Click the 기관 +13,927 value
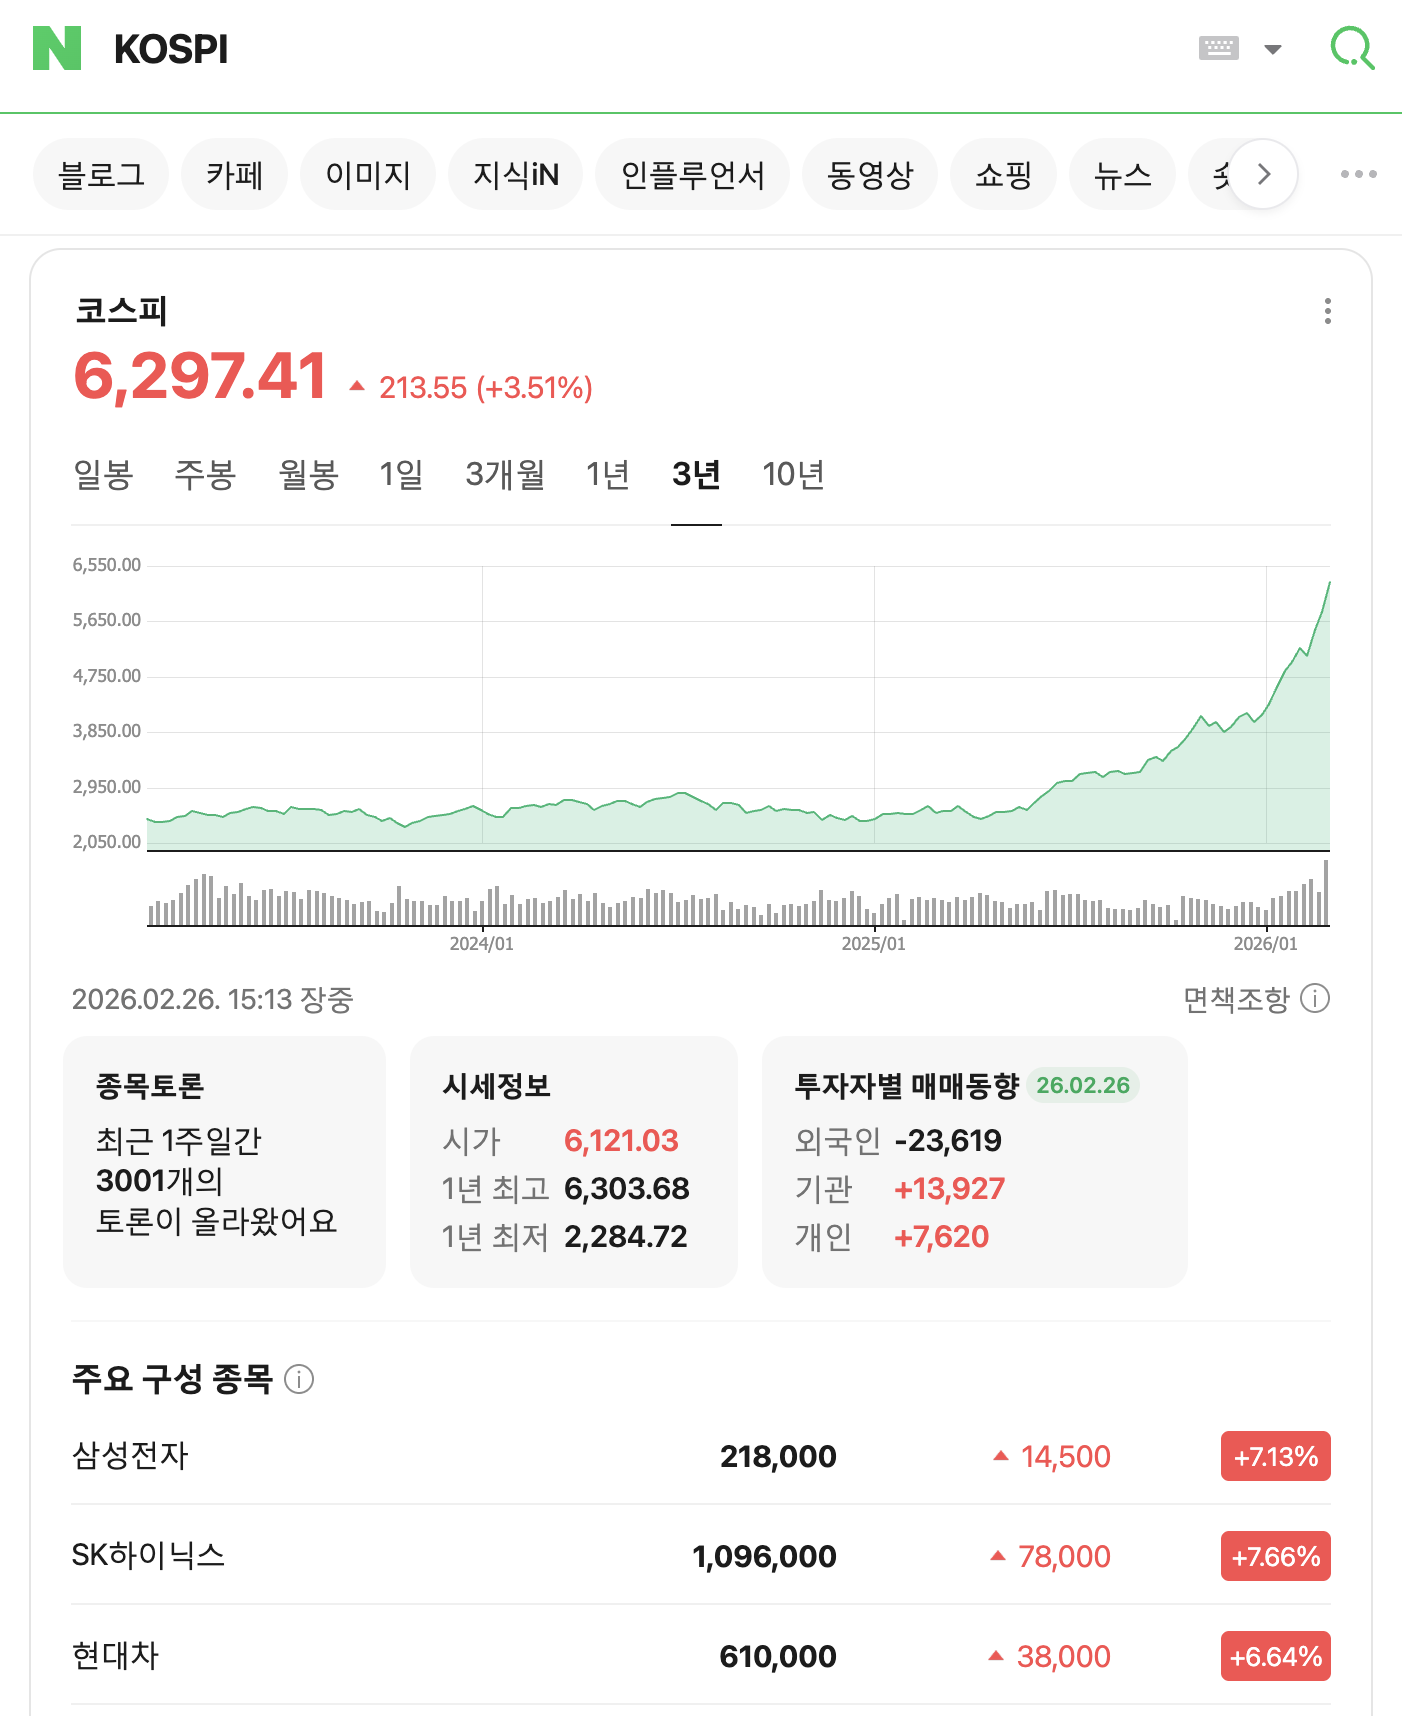This screenshot has width=1402, height=1716. (949, 1189)
